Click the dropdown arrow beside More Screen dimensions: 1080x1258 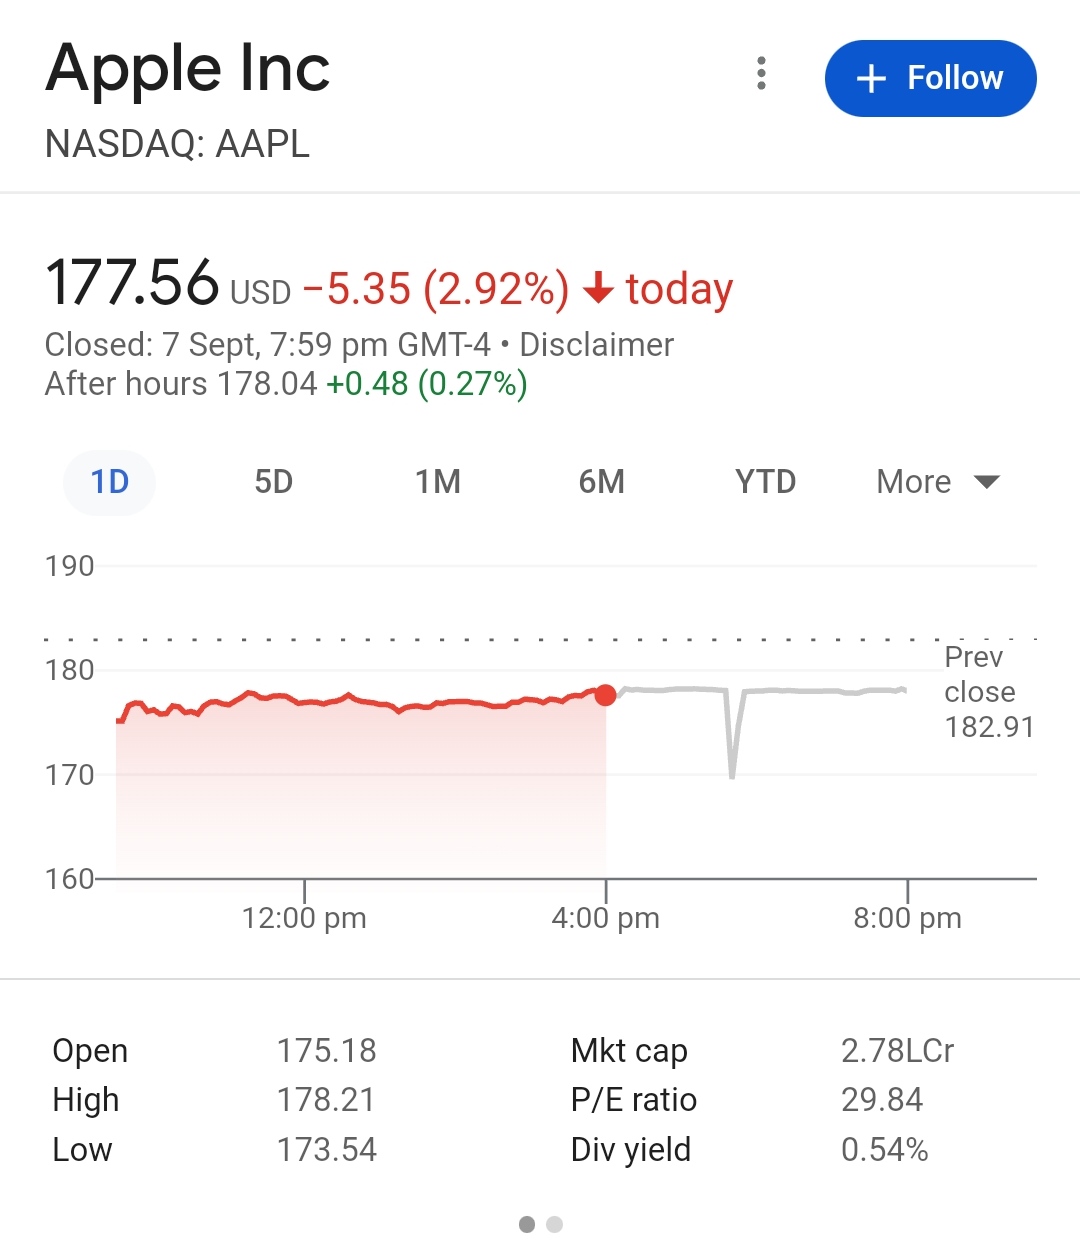[x=986, y=482]
